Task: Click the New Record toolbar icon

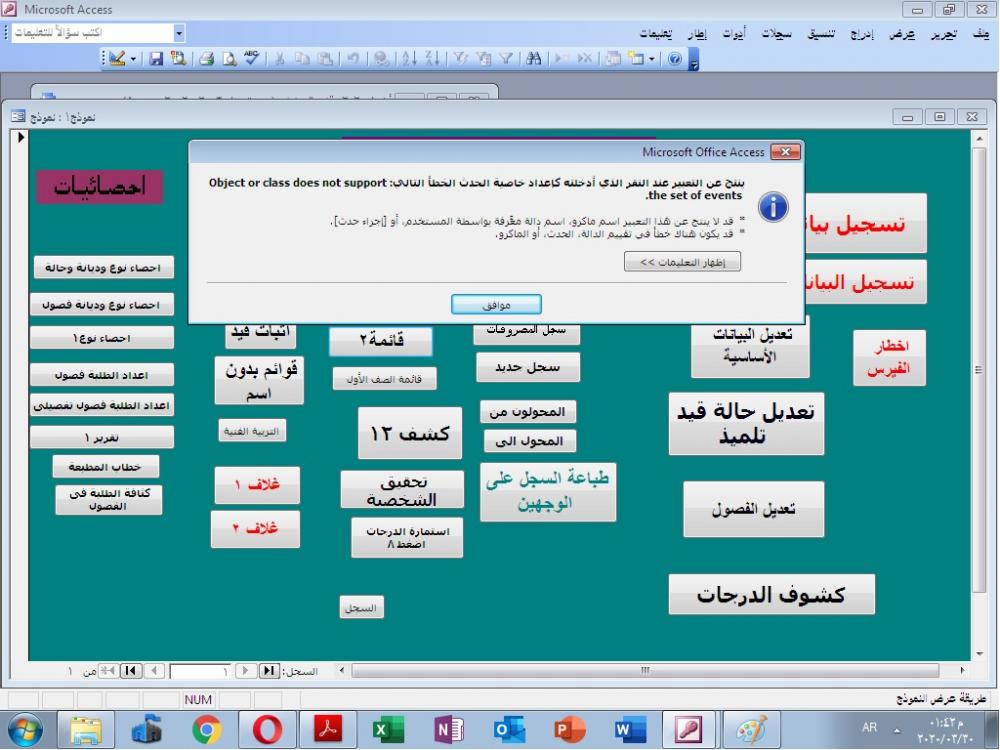Action: pos(561,59)
